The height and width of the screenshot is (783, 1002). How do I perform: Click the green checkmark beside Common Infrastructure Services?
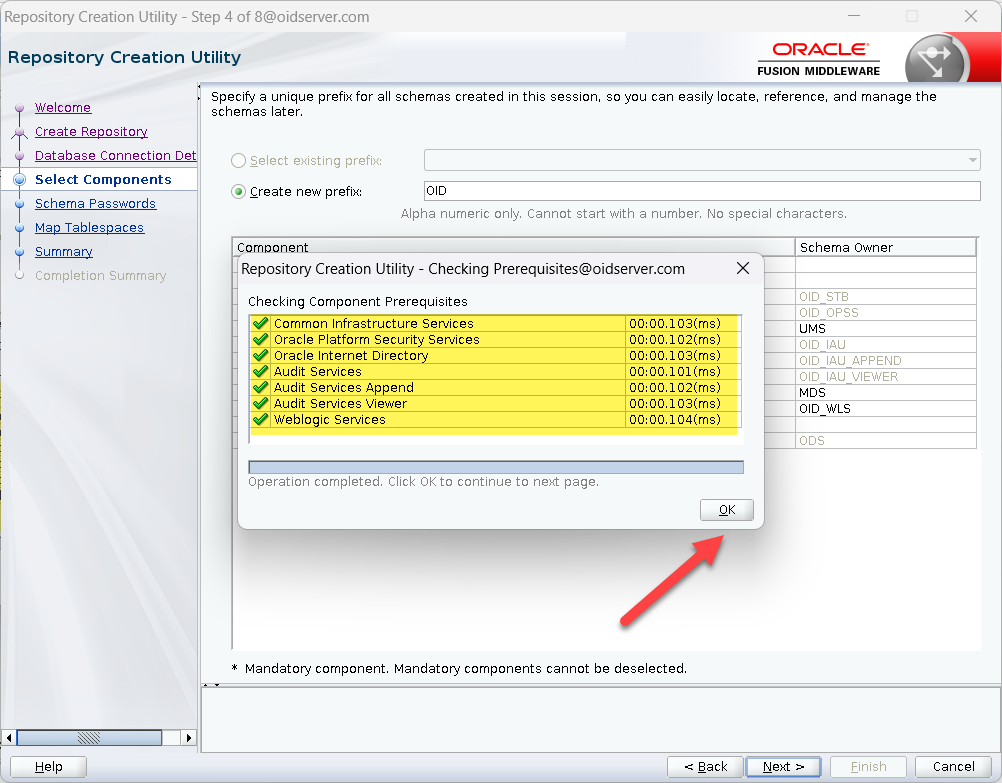point(260,324)
